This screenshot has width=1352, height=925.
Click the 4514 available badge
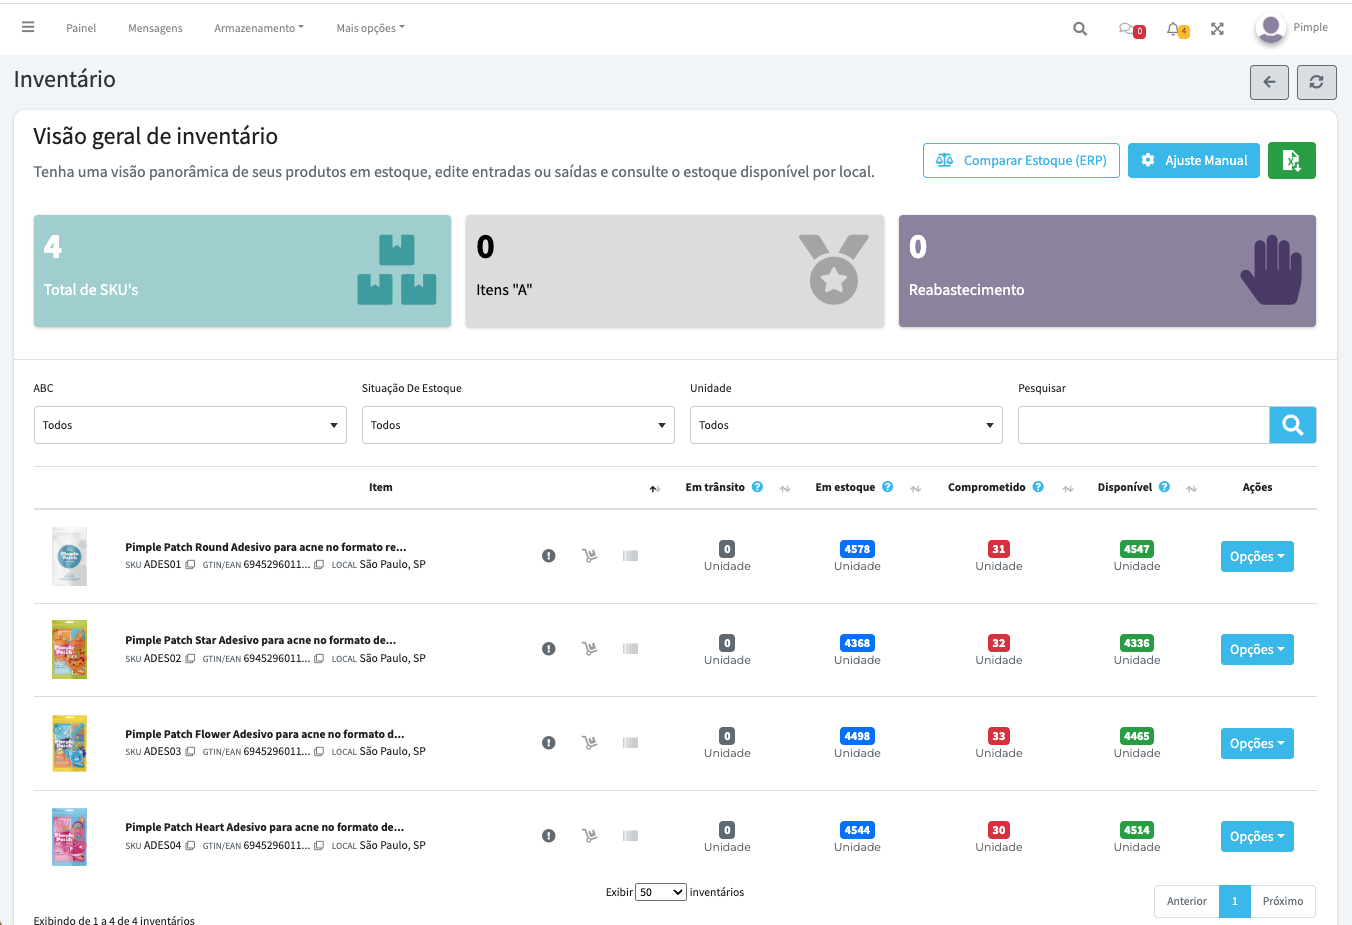[1137, 830]
